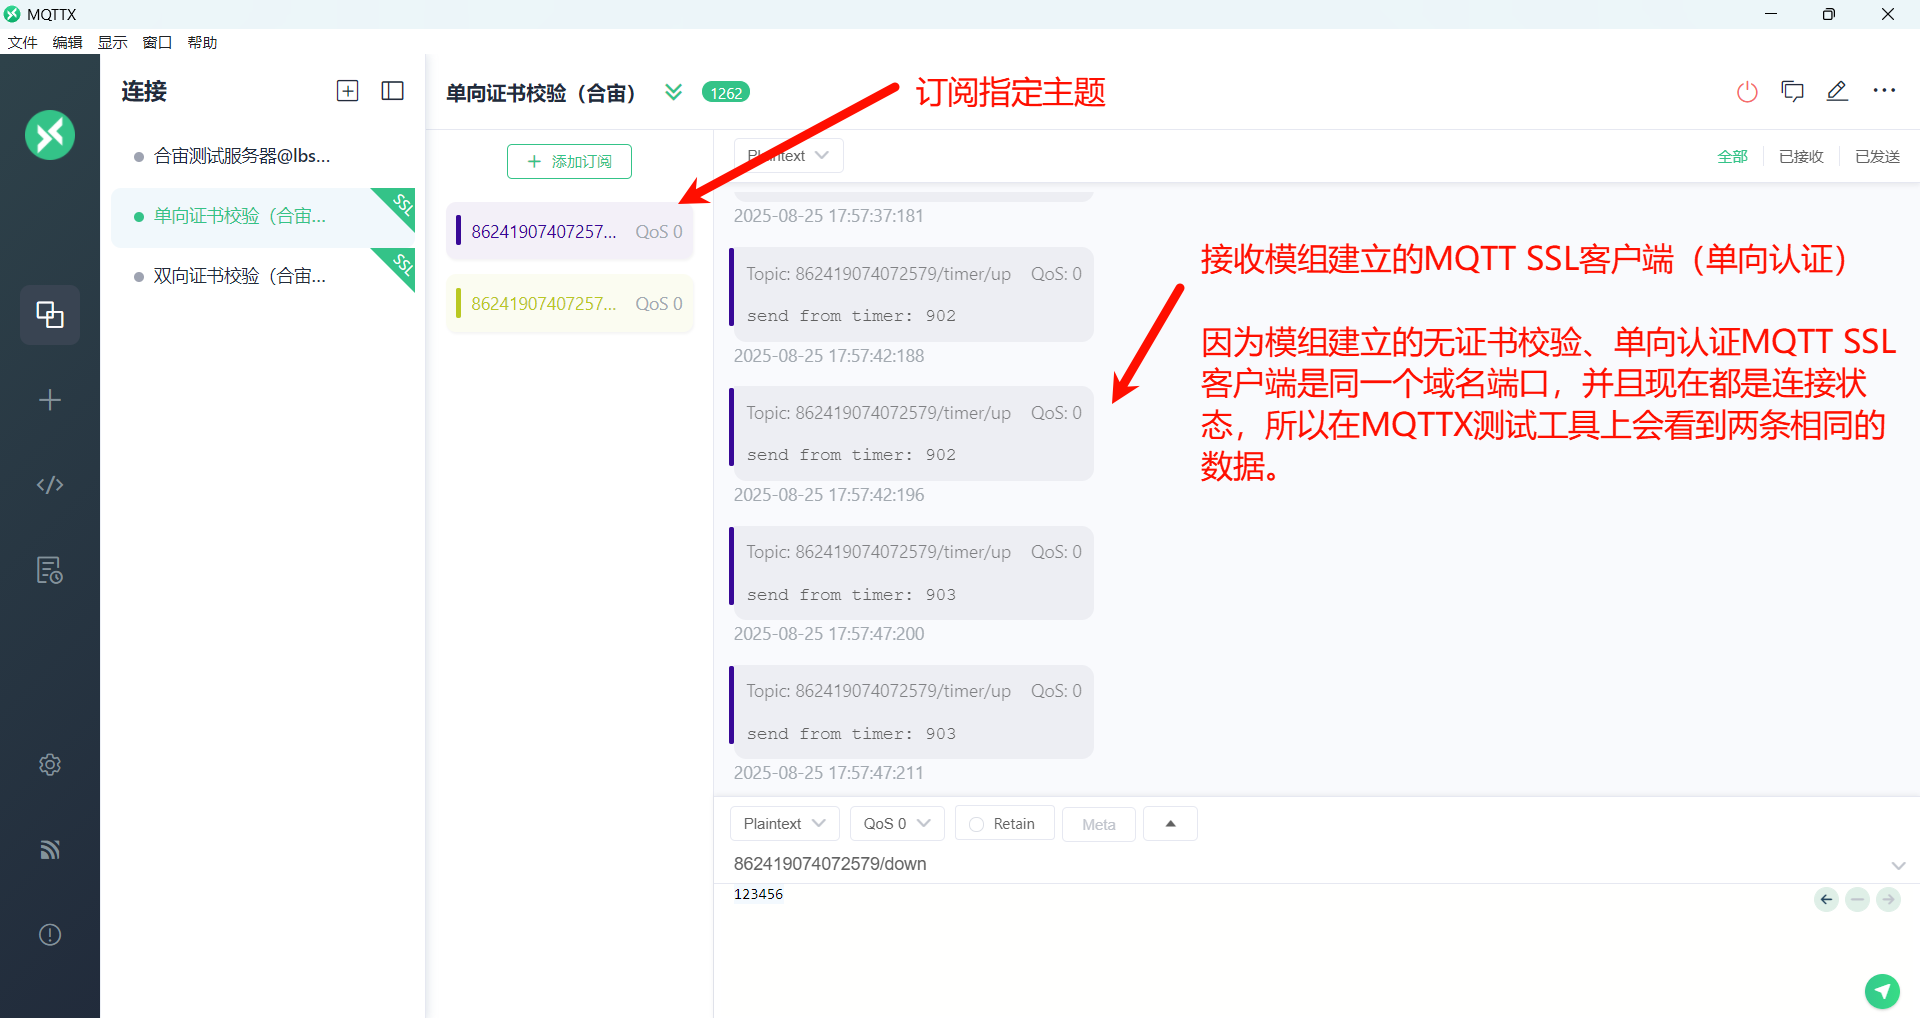Click the 添加订阅 button
Image resolution: width=1920 pixels, height=1018 pixels.
pos(569,161)
